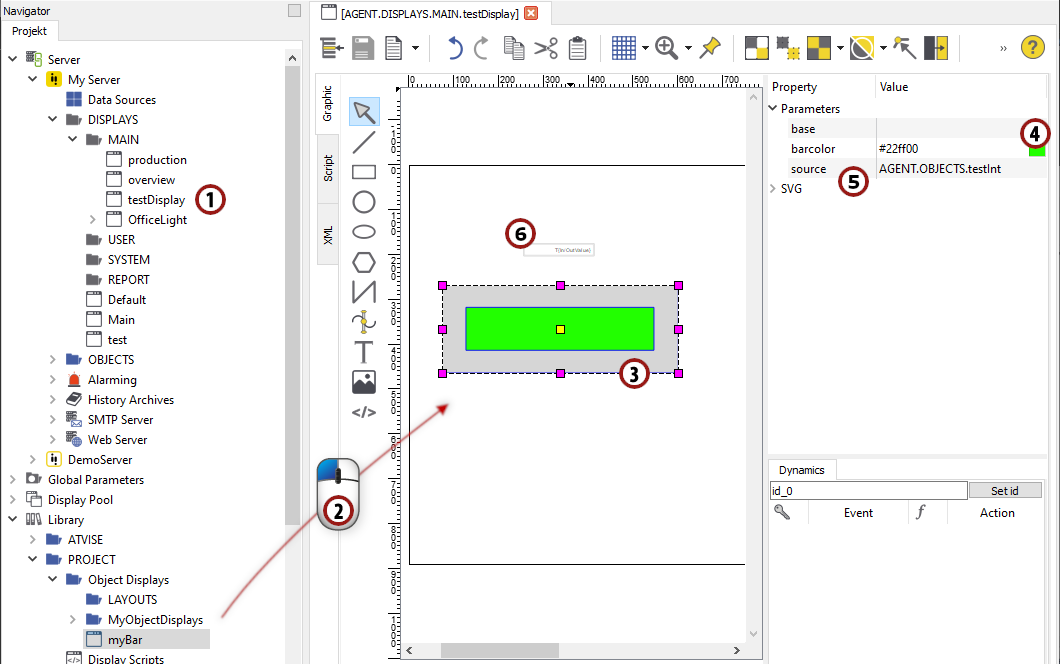Select the pointer selection tool
Viewport: 1060px width, 665px height.
[363, 112]
